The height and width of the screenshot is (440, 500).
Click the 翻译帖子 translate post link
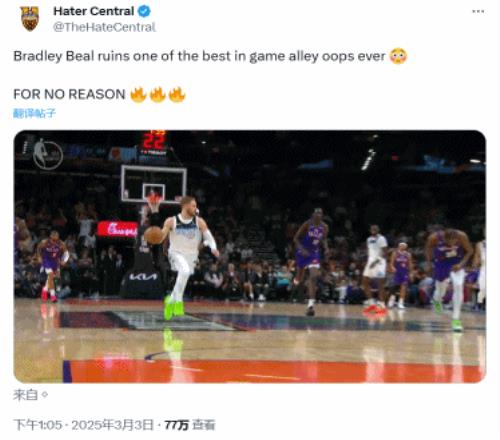[x=34, y=113]
